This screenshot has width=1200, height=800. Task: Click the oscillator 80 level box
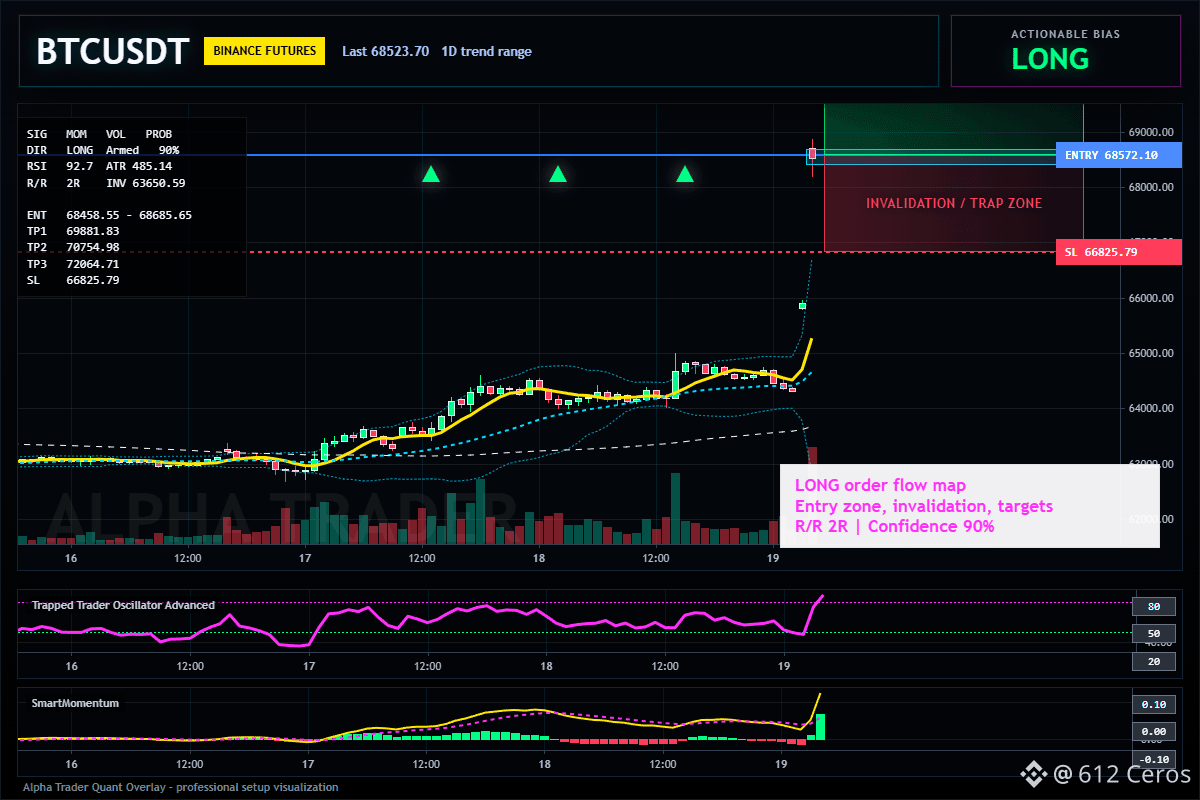(1152, 606)
